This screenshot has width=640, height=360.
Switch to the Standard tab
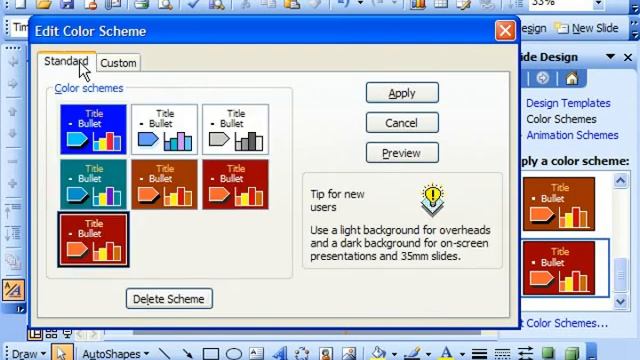[x=66, y=61]
